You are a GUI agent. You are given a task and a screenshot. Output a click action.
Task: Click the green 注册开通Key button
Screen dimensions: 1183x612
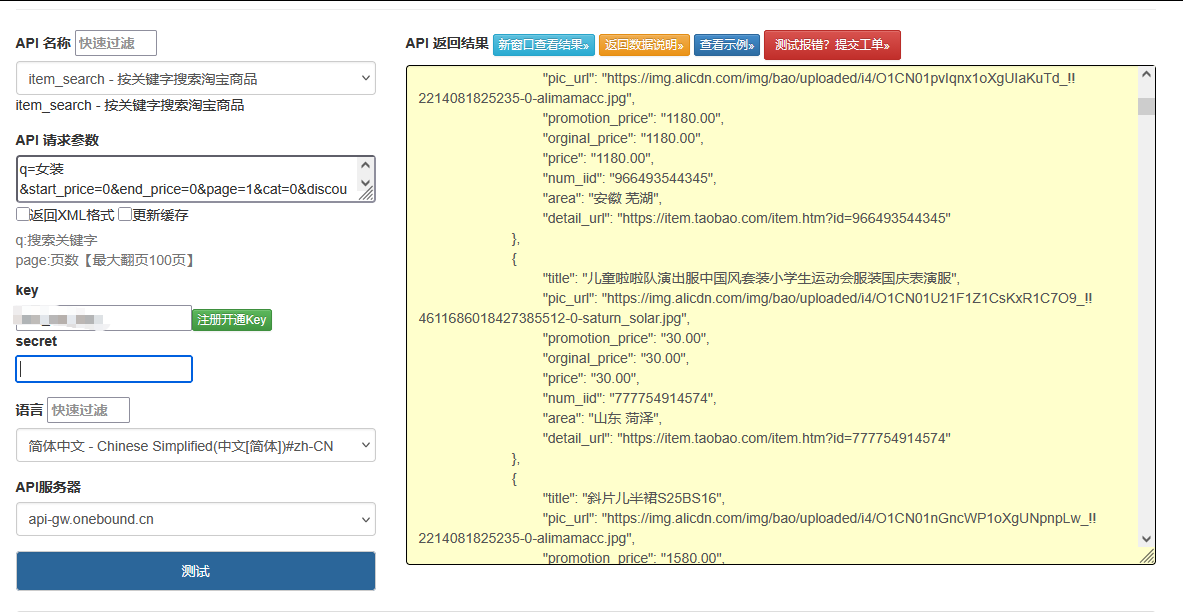(231, 320)
